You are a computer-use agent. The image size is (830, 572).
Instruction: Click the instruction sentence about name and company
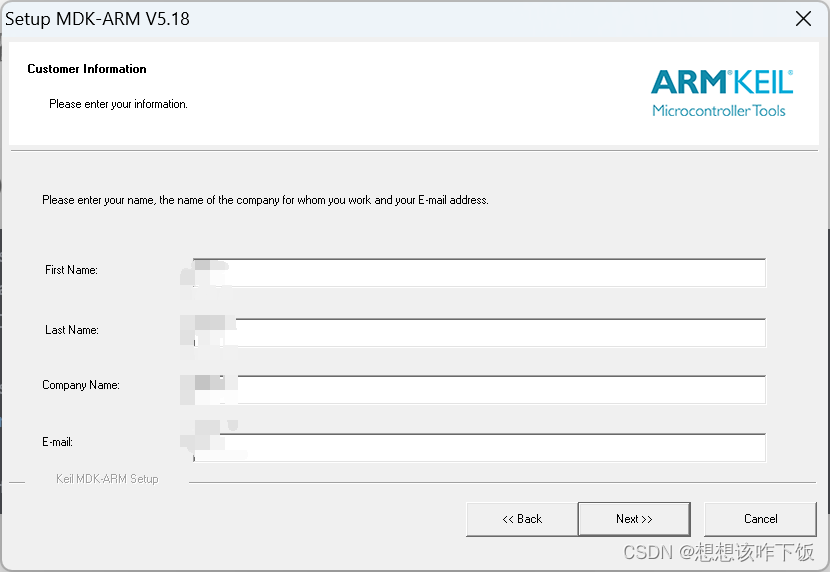tap(265, 200)
